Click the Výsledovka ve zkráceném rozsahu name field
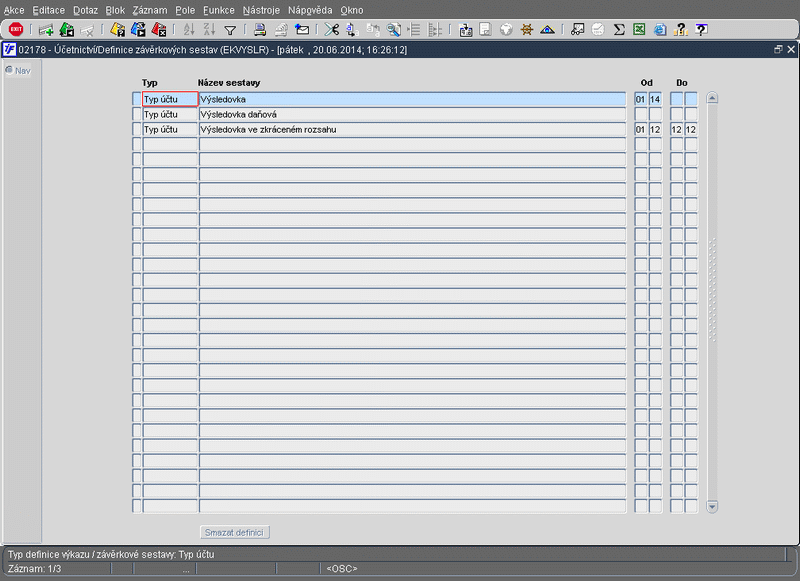The height and width of the screenshot is (581, 800). coord(412,130)
